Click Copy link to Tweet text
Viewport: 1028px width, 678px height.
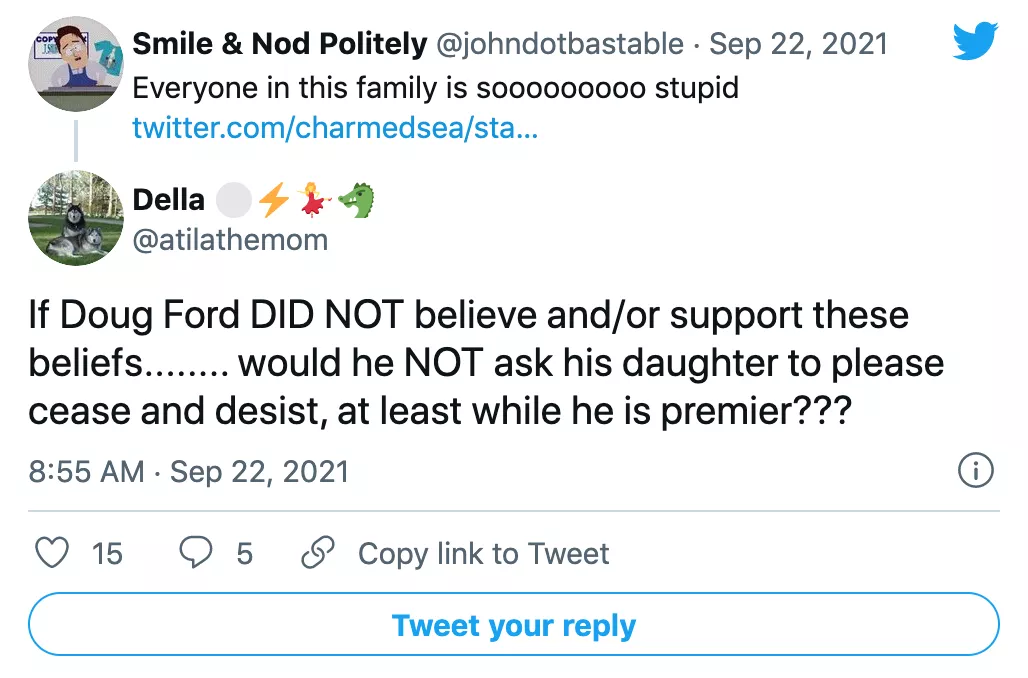(483, 553)
